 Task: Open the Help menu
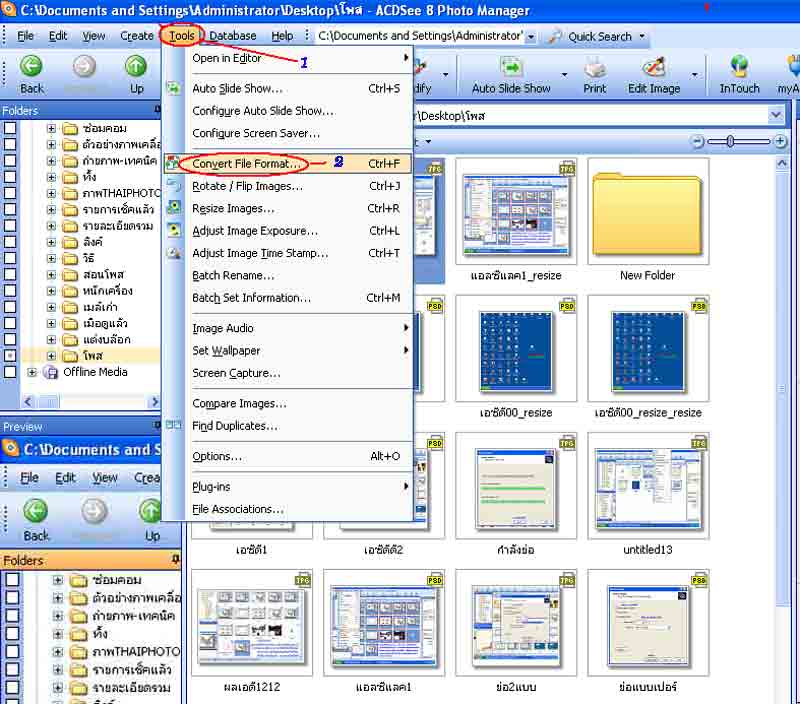(x=282, y=36)
